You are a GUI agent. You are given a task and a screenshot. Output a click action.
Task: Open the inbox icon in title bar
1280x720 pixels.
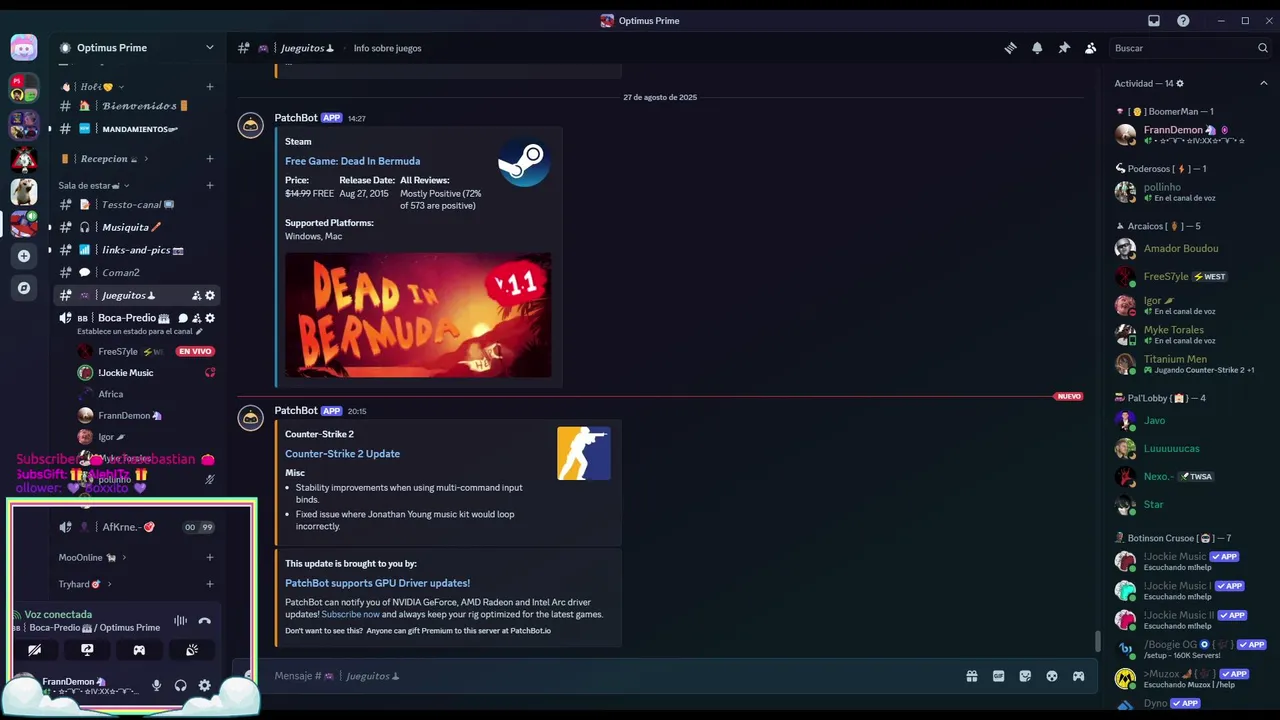click(x=1153, y=20)
